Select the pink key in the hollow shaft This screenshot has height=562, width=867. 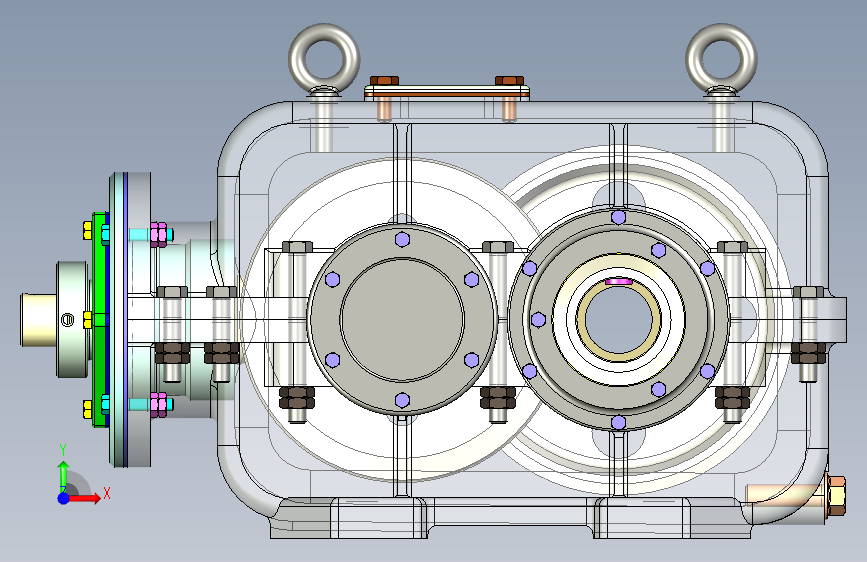[618, 282]
